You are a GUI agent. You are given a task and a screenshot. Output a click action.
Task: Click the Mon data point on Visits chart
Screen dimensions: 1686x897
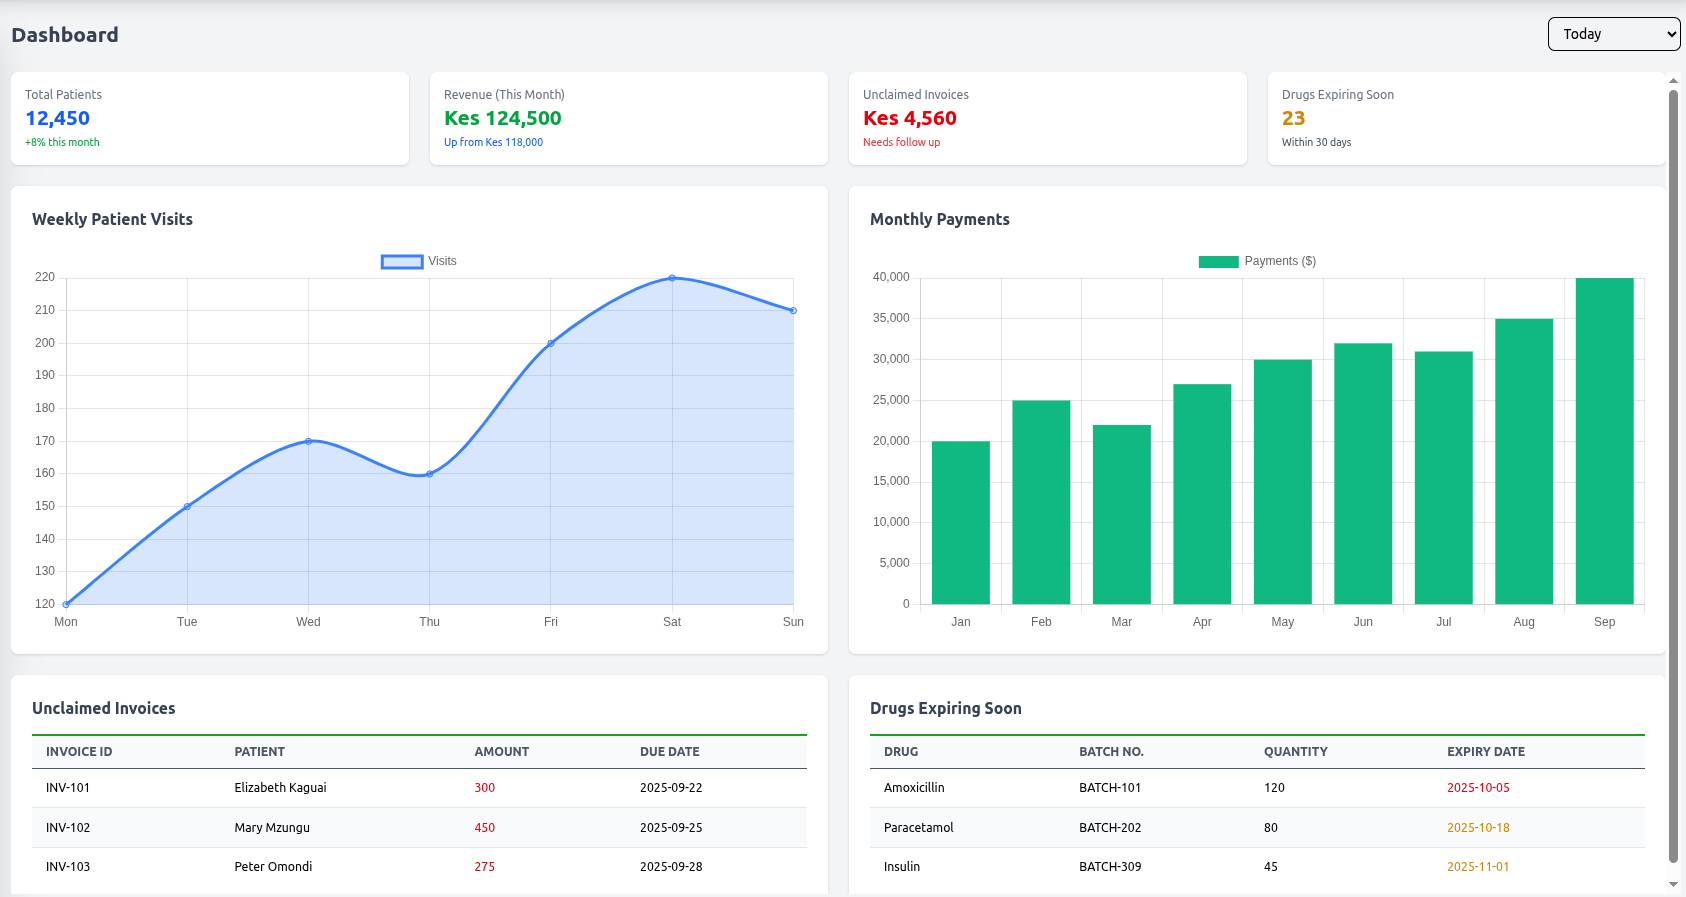[66, 604]
